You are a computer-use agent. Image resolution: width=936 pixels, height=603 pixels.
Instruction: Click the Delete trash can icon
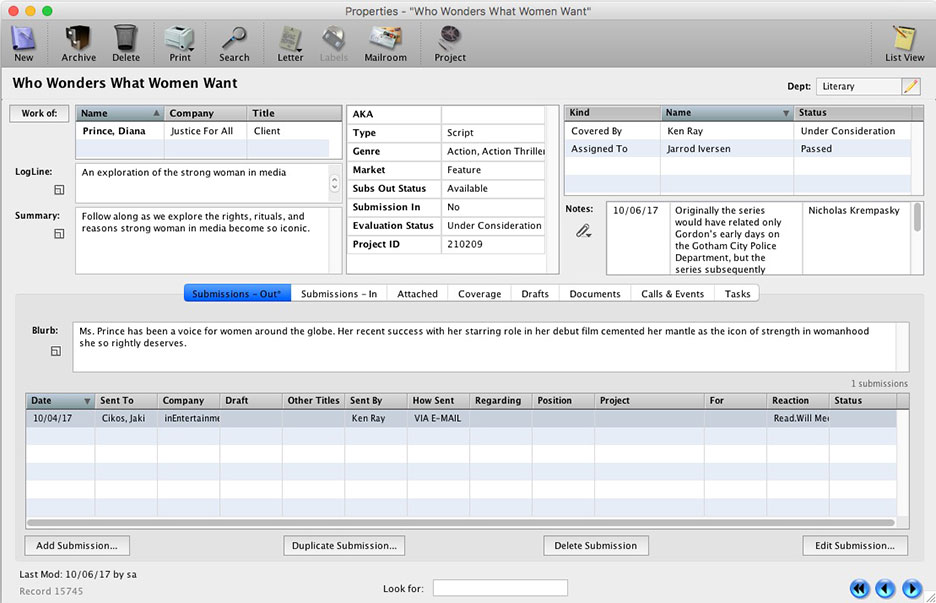coord(125,44)
